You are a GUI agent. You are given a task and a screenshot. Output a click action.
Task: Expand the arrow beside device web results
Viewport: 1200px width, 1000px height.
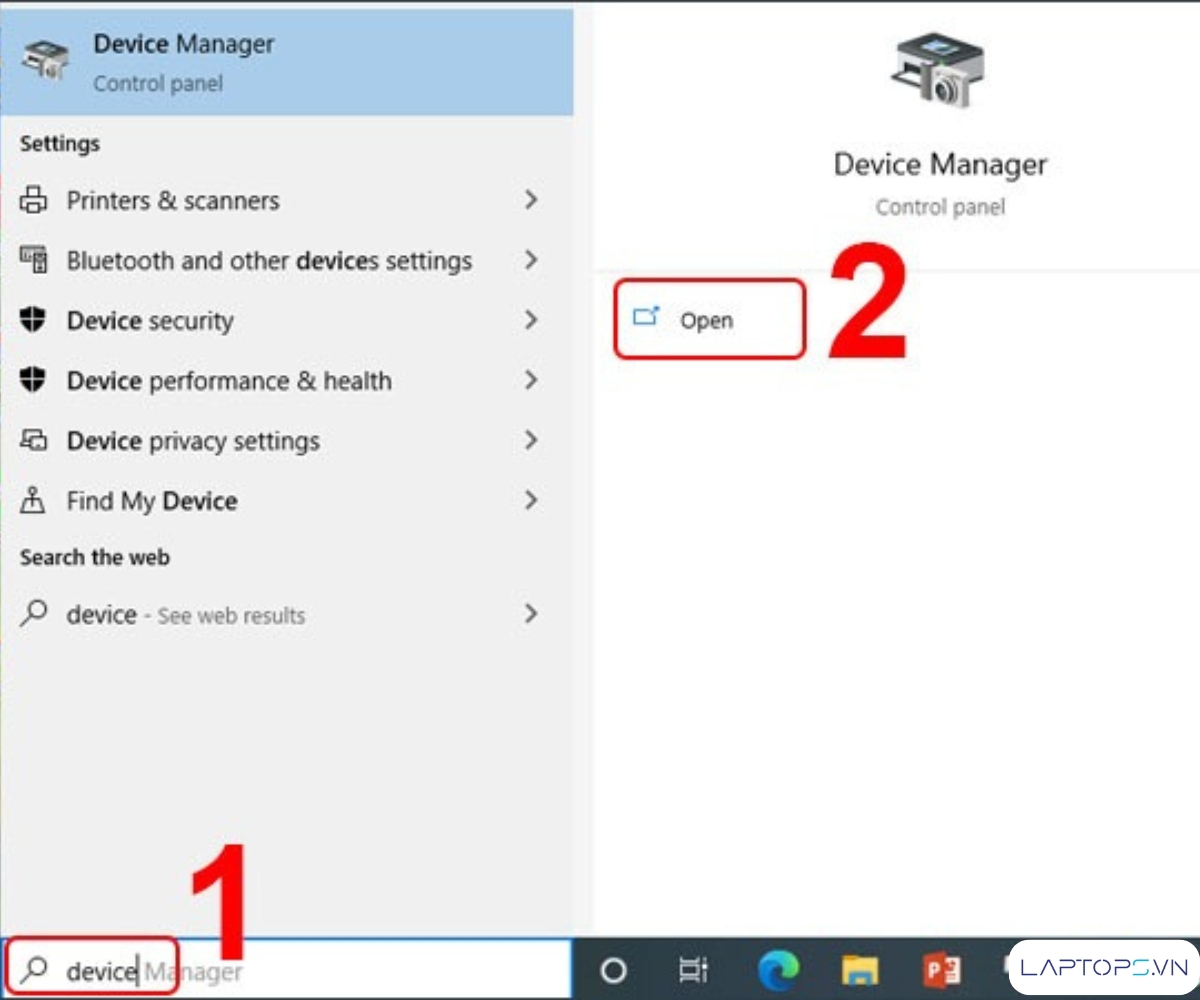coord(531,614)
